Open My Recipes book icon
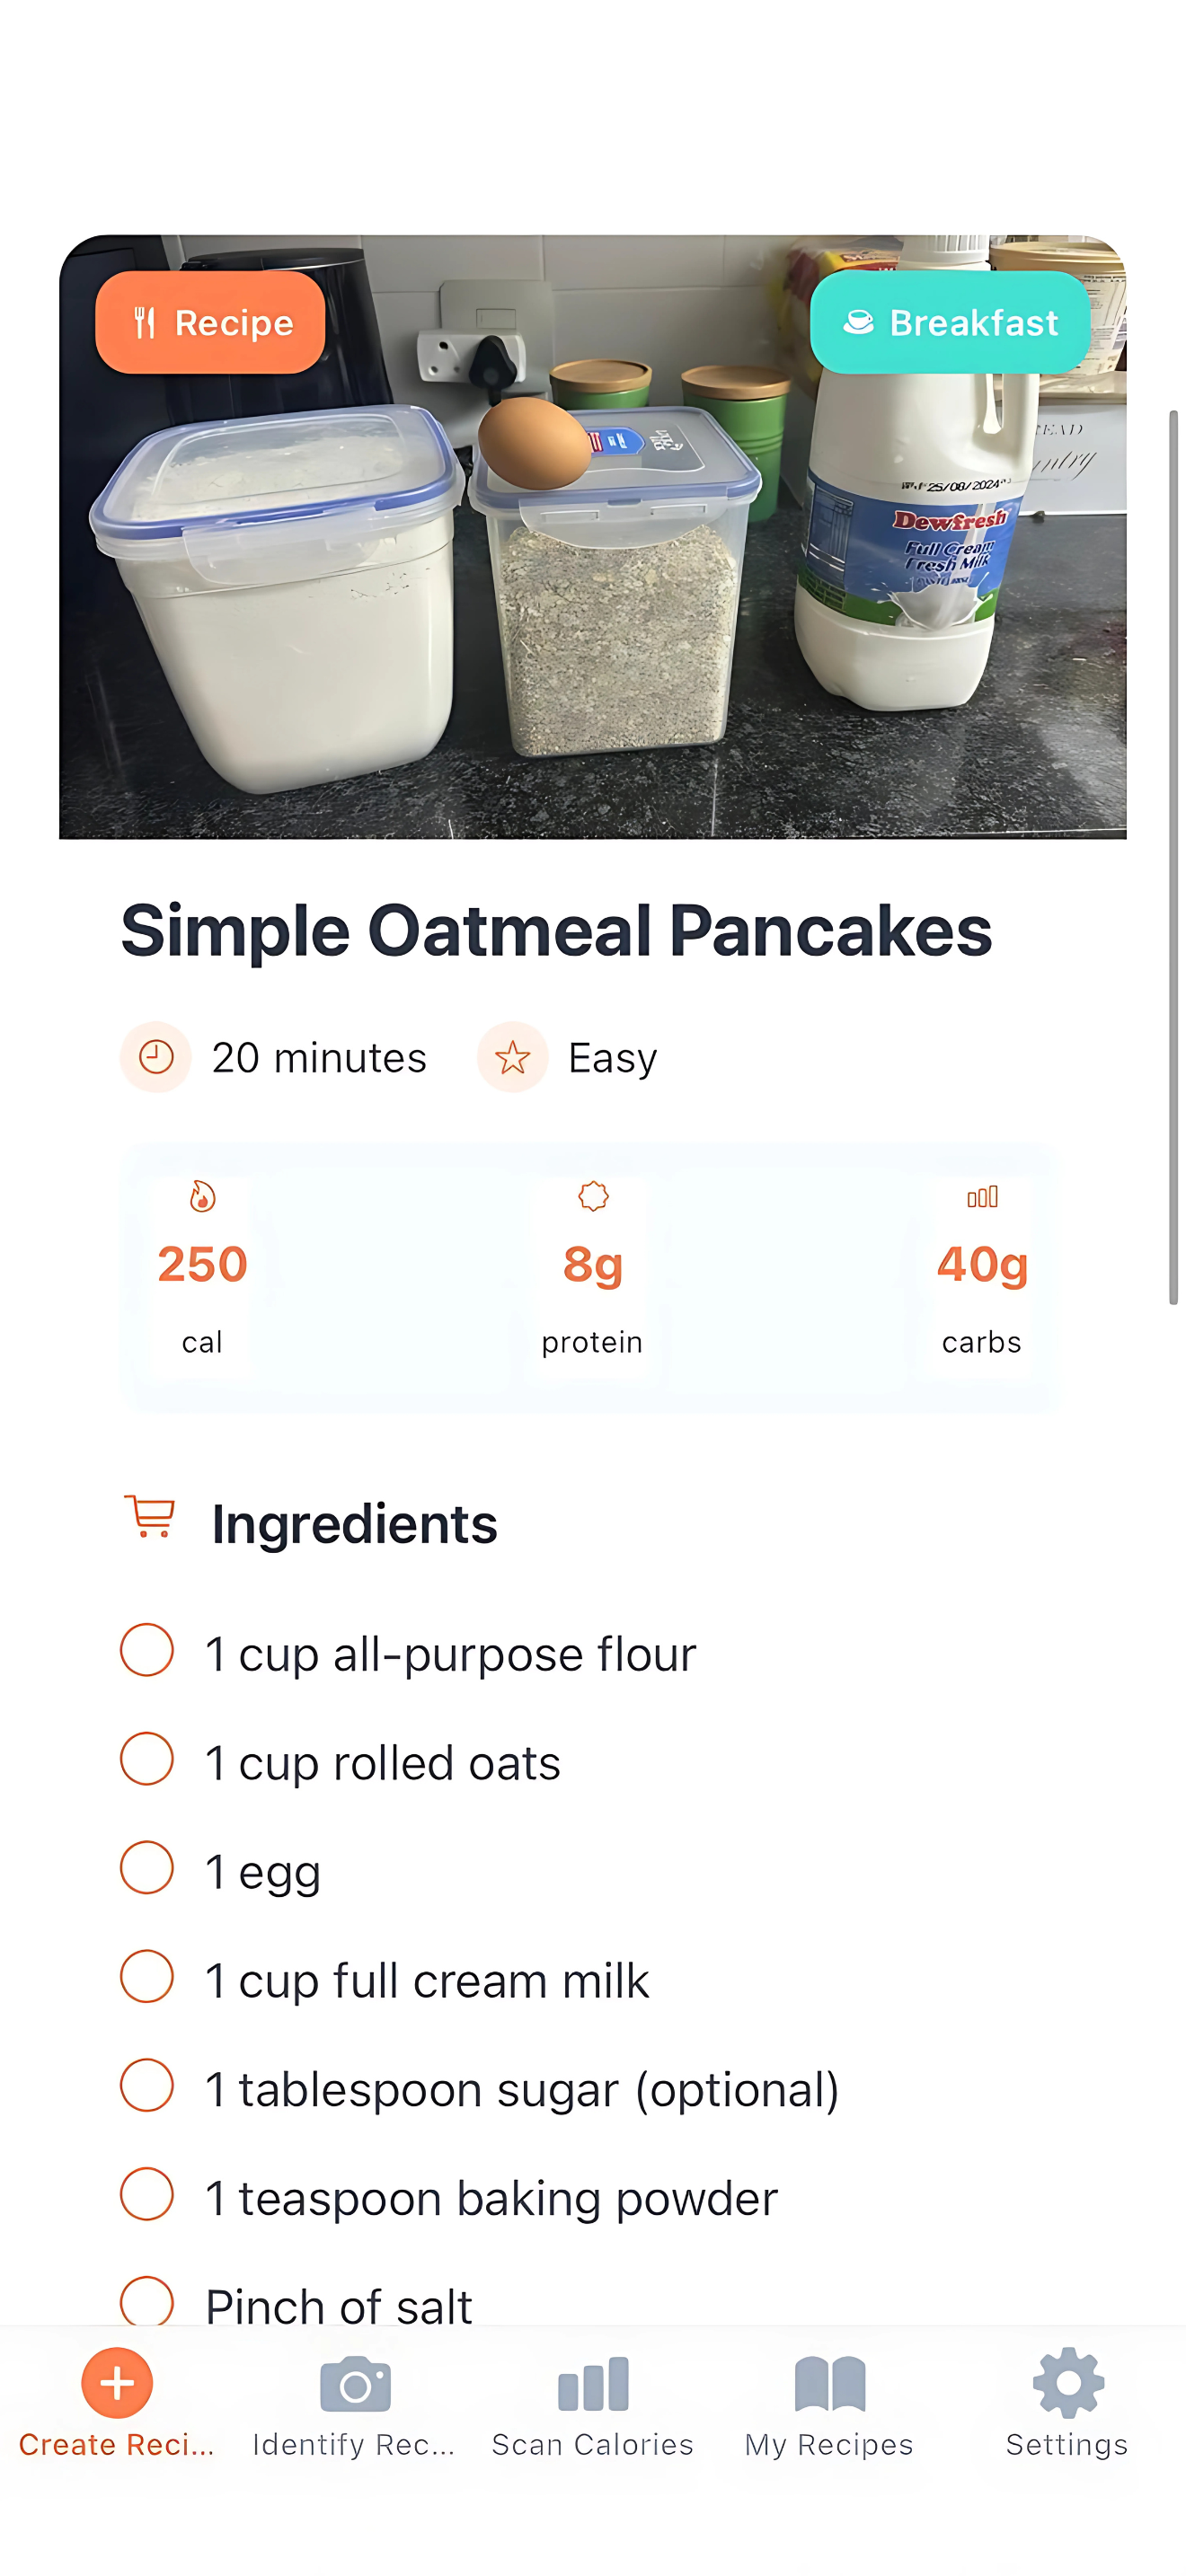 click(x=829, y=2385)
